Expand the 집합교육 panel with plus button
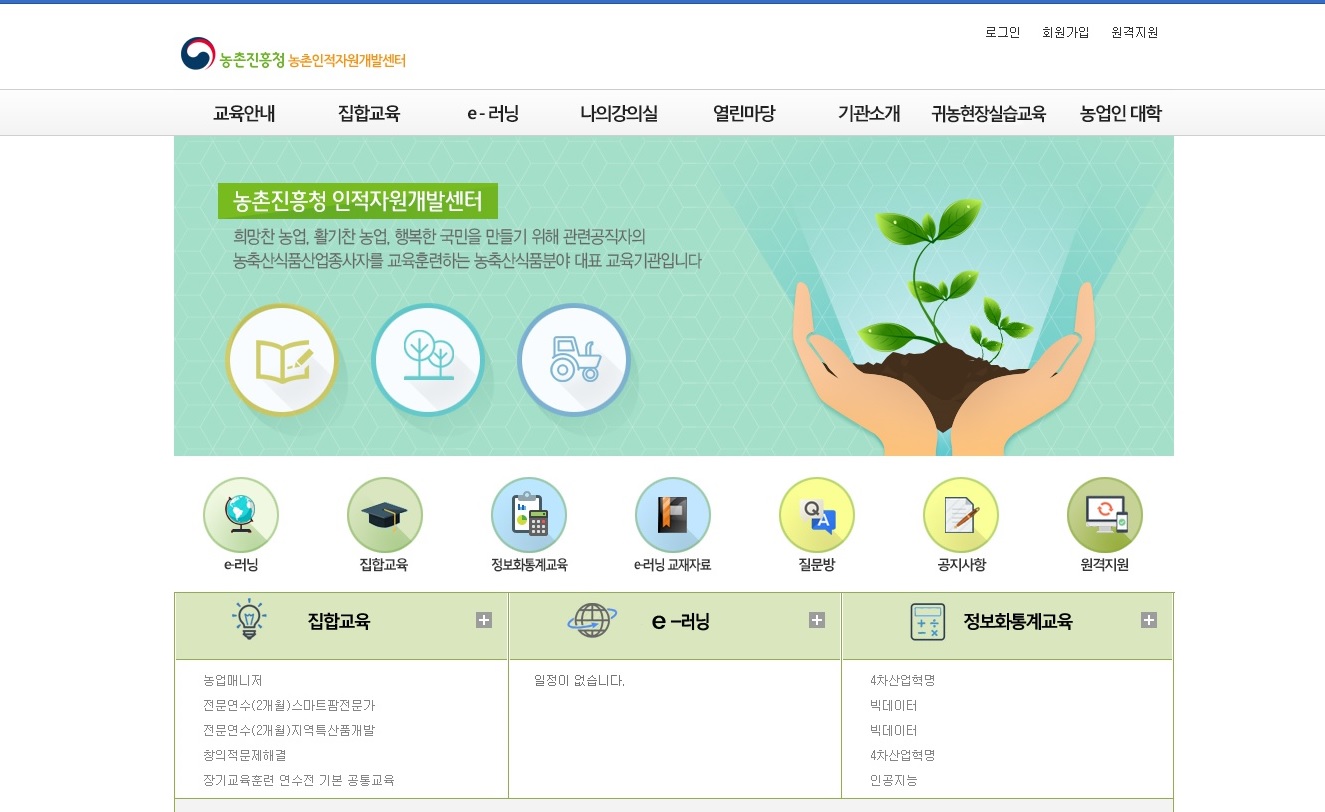Viewport: 1325px width, 812px height. click(484, 620)
